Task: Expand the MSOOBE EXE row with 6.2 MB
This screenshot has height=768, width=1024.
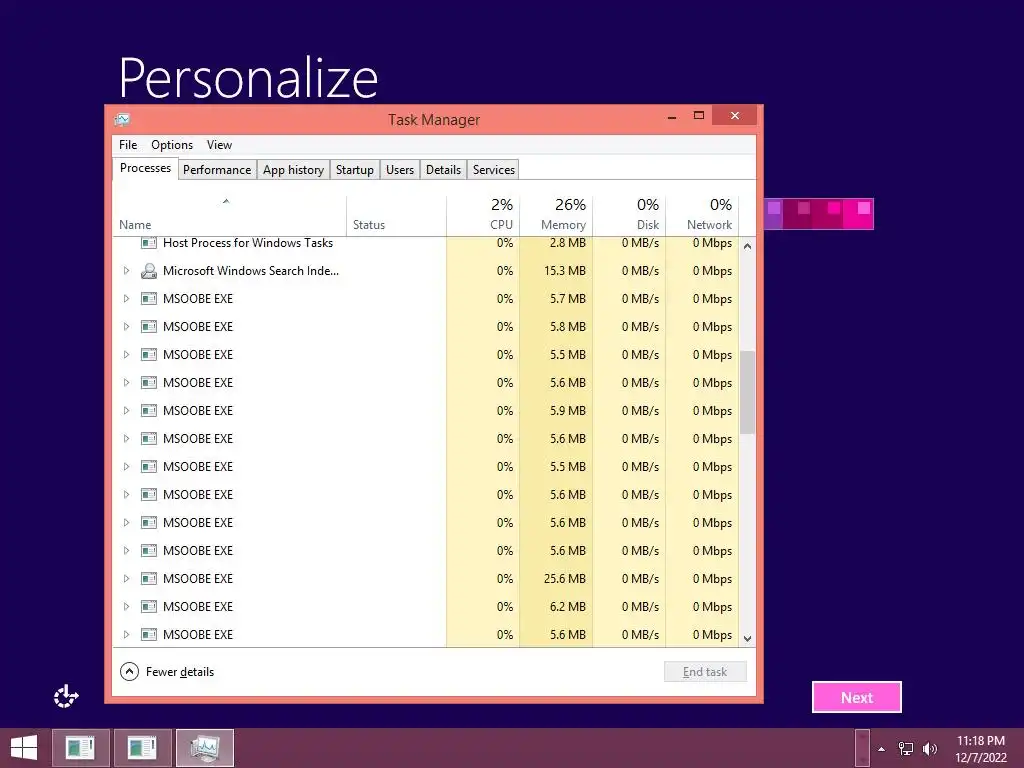Action: click(x=127, y=607)
